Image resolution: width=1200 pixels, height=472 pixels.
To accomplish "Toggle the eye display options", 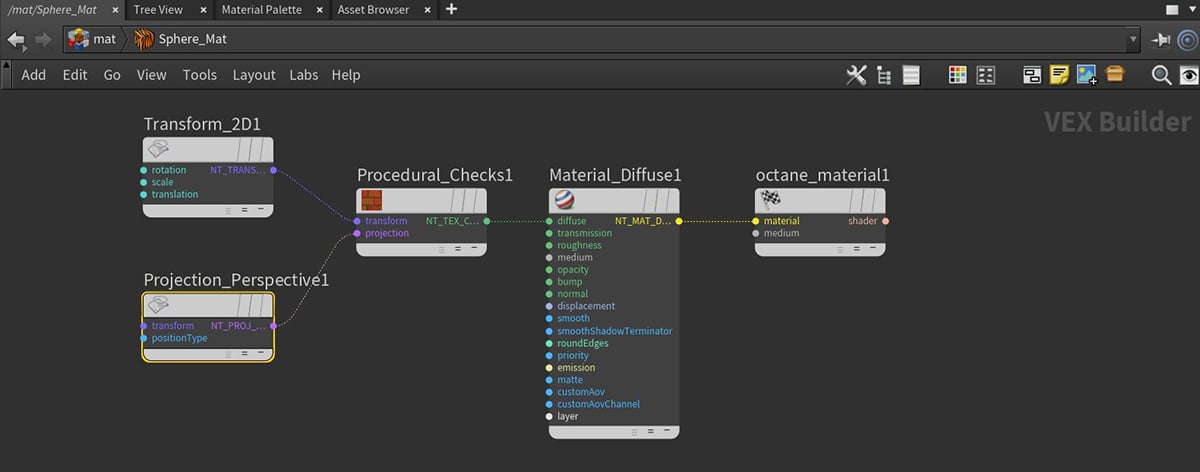I will (1188, 75).
